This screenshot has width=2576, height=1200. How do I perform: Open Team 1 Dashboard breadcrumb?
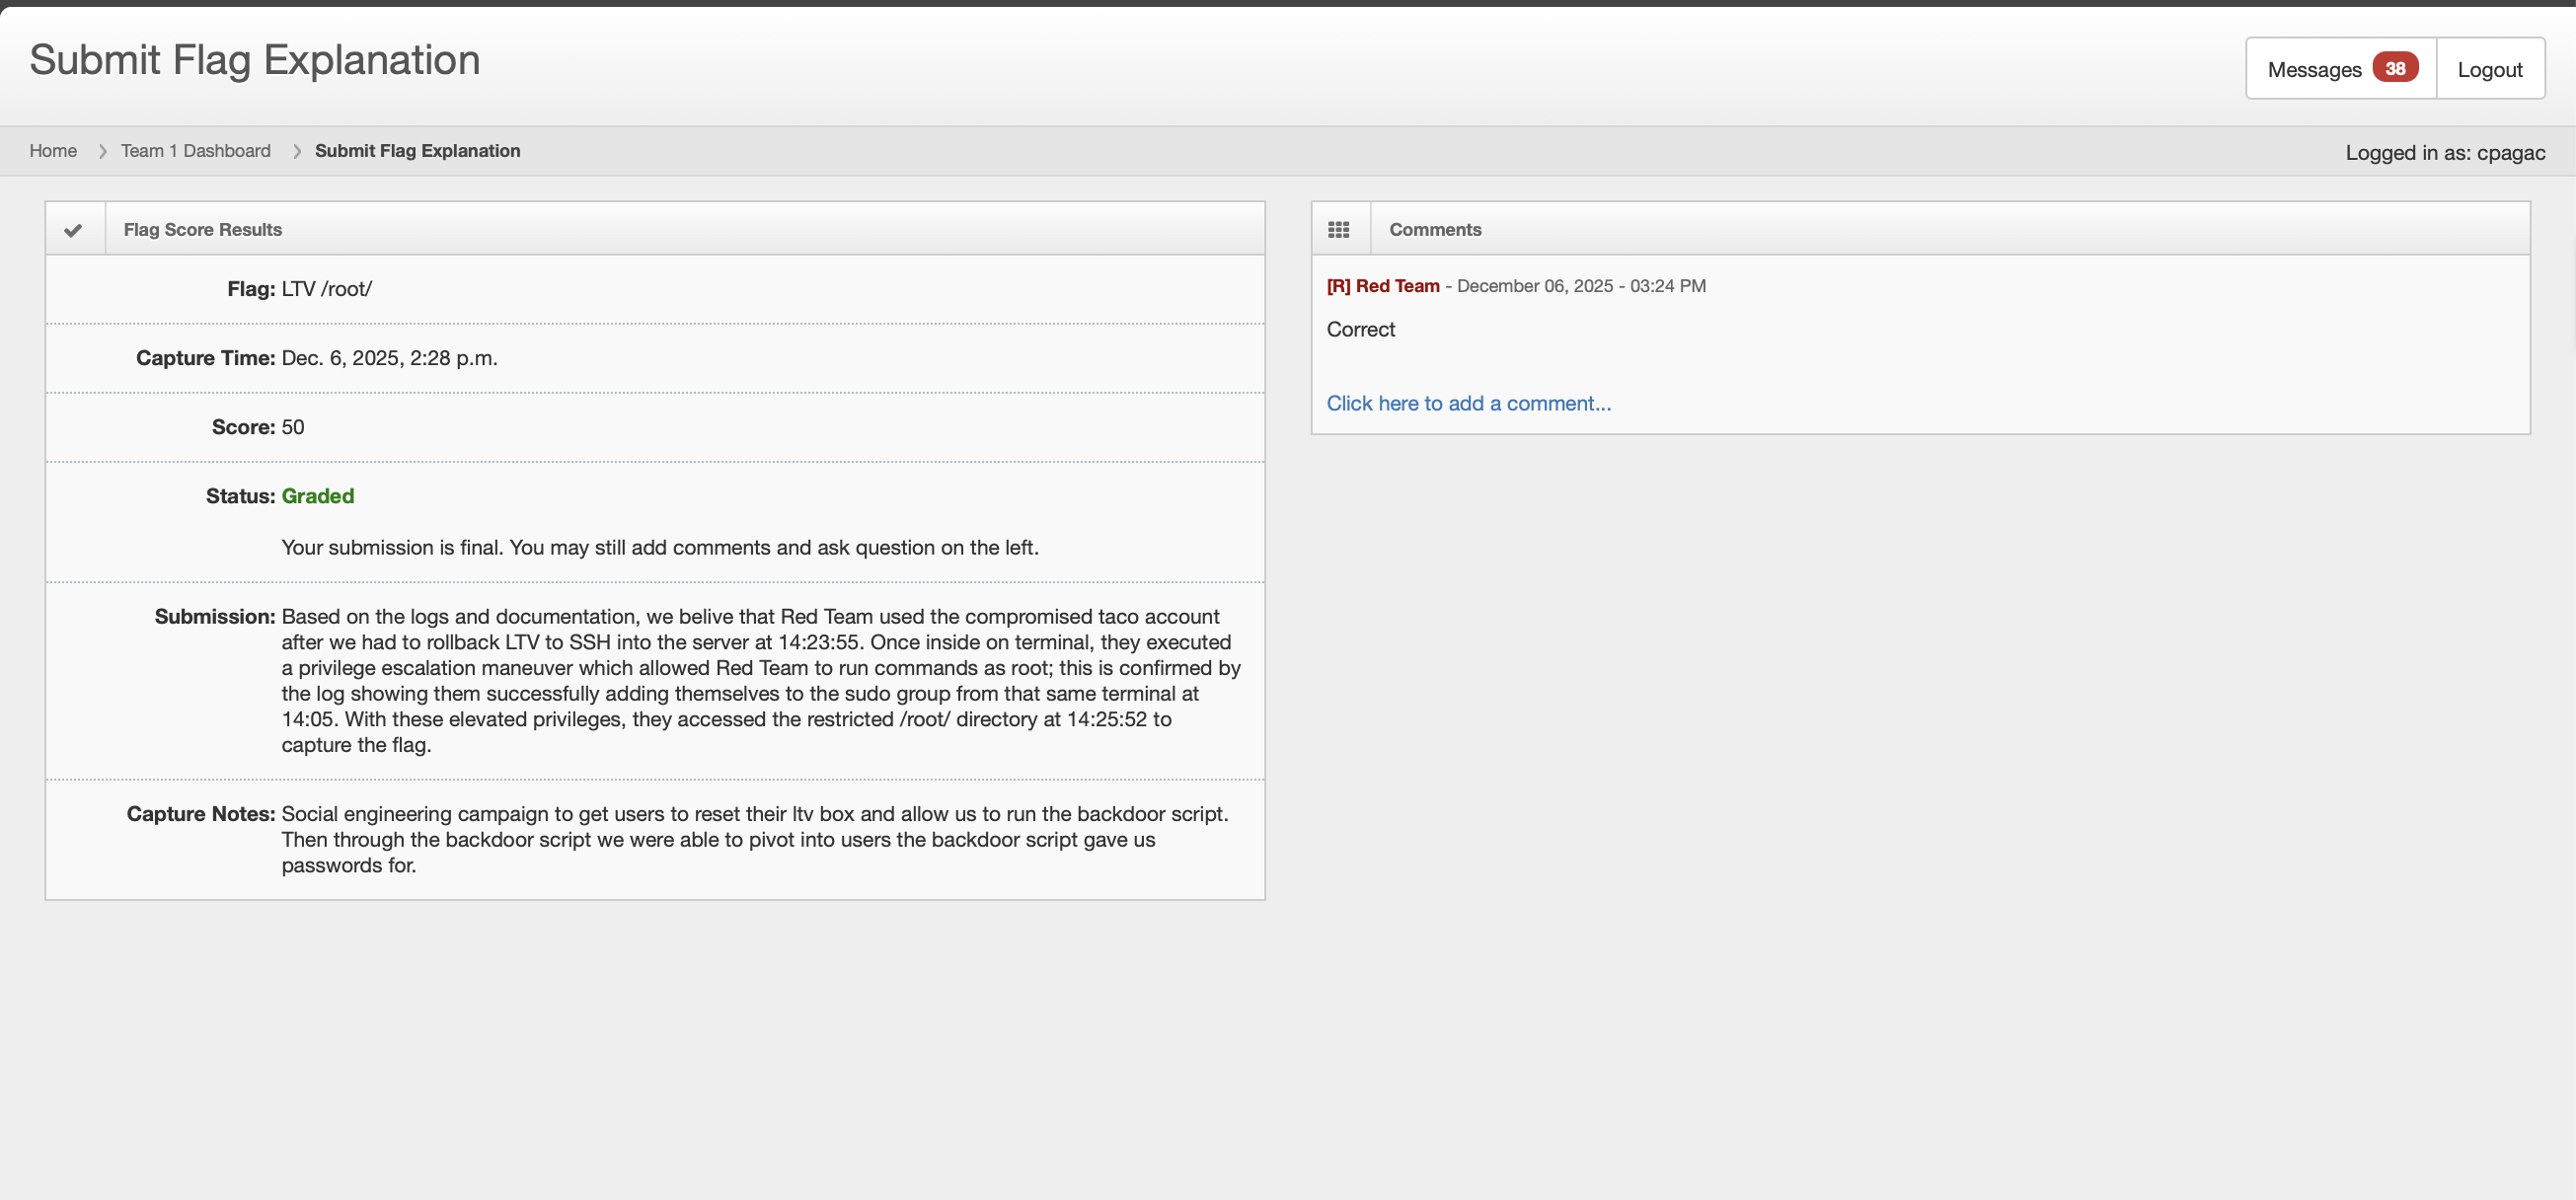196,151
